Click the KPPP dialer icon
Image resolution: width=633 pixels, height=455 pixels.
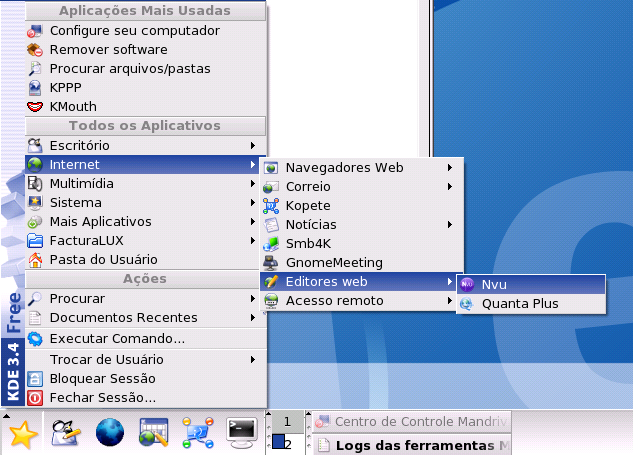(35, 88)
